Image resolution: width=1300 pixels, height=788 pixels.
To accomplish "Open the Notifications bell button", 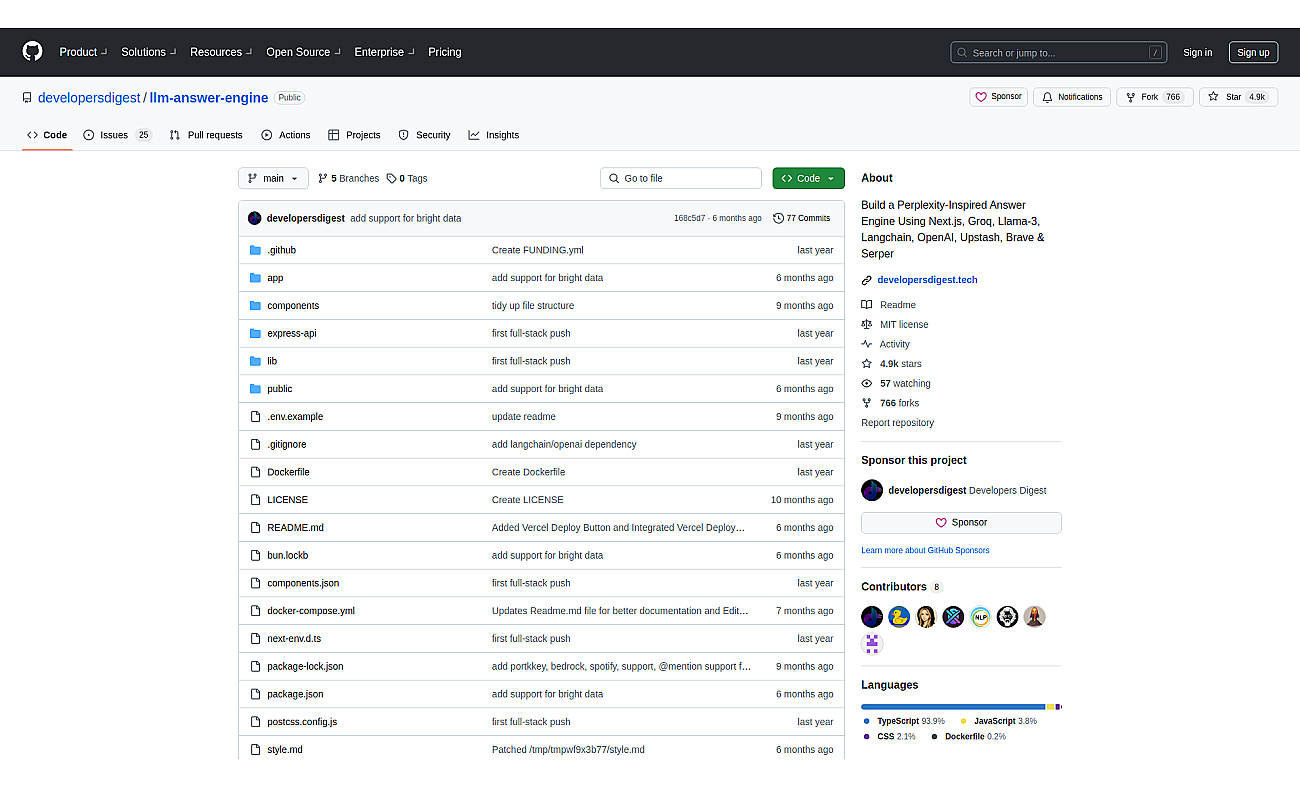I will (1072, 97).
